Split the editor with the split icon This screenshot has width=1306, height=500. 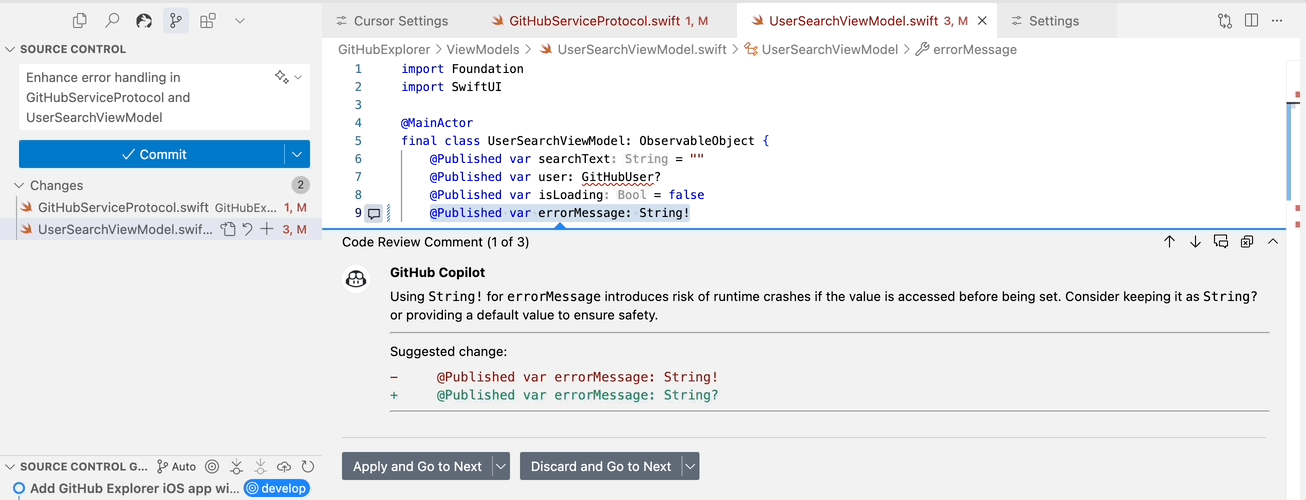pyautogui.click(x=1252, y=20)
